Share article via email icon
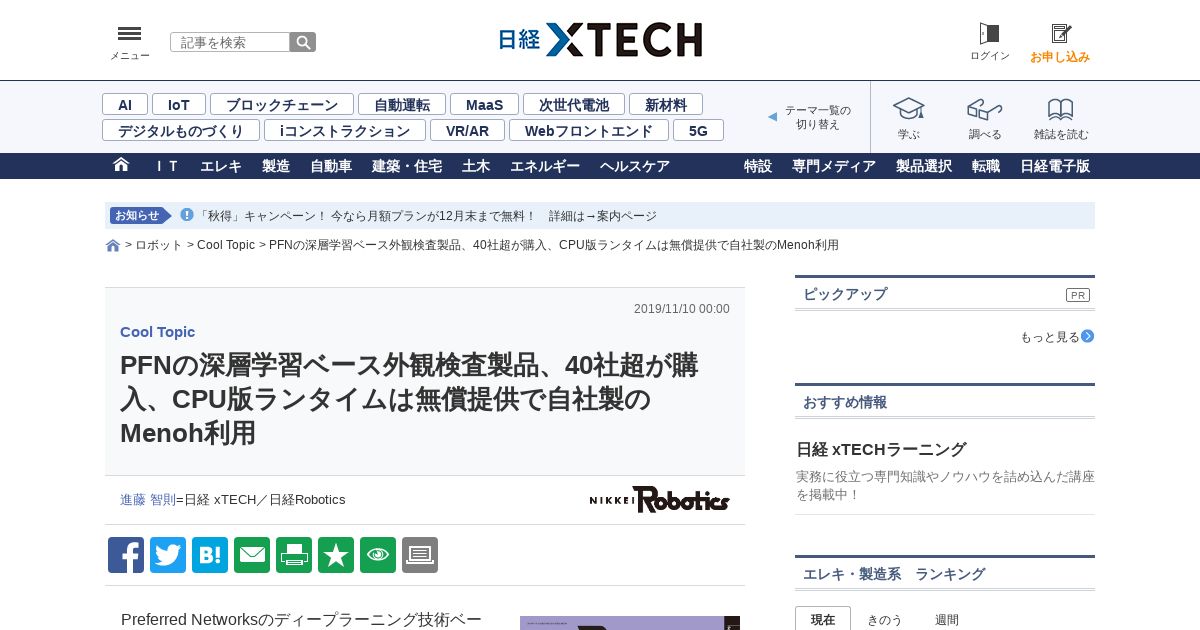 click(252, 555)
